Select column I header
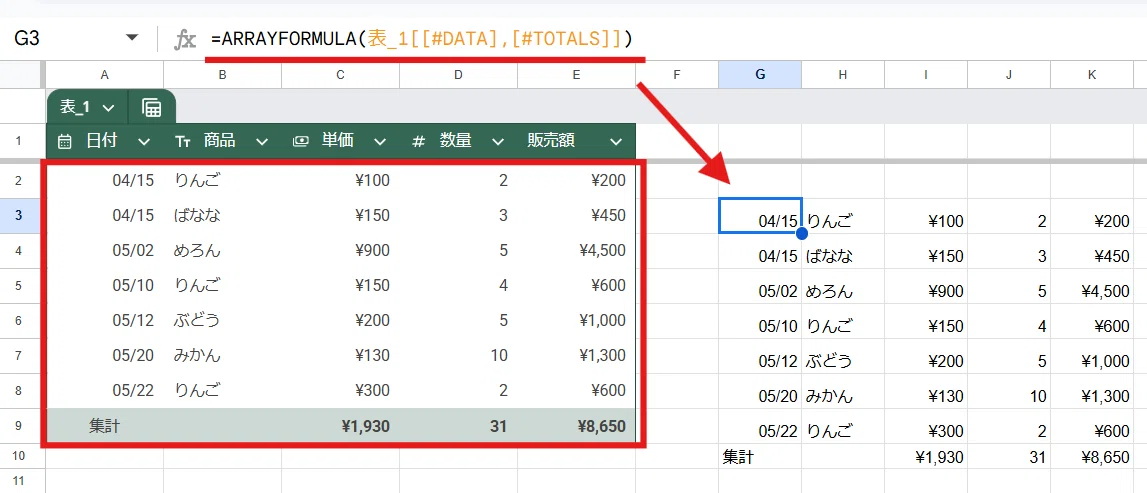The image size is (1147, 493). 925,74
